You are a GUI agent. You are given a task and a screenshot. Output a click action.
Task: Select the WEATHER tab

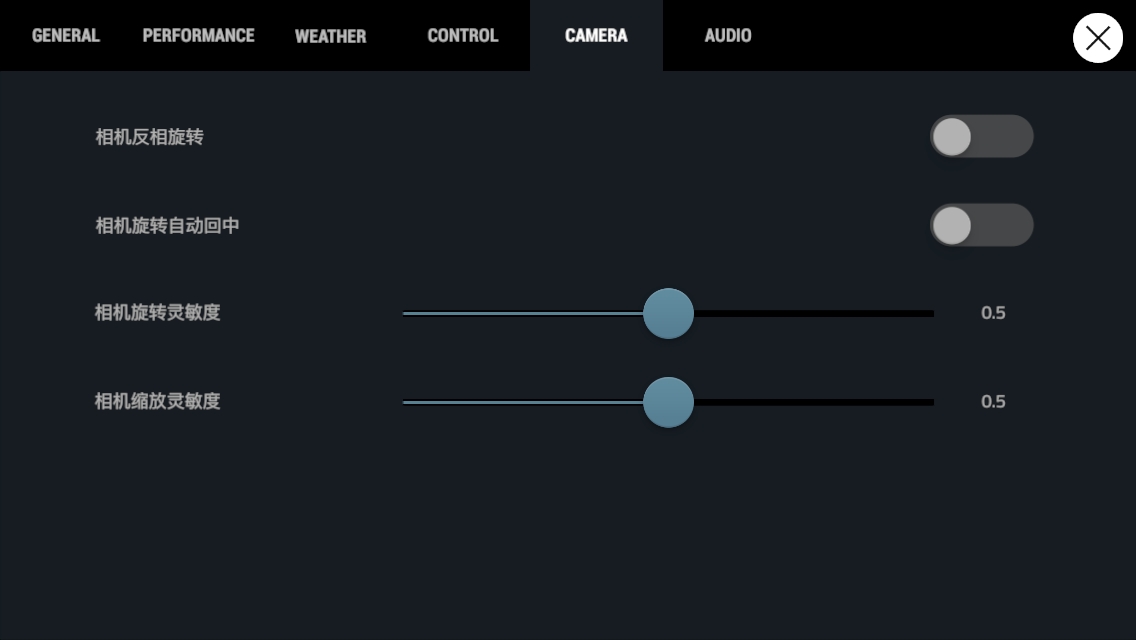point(330,36)
